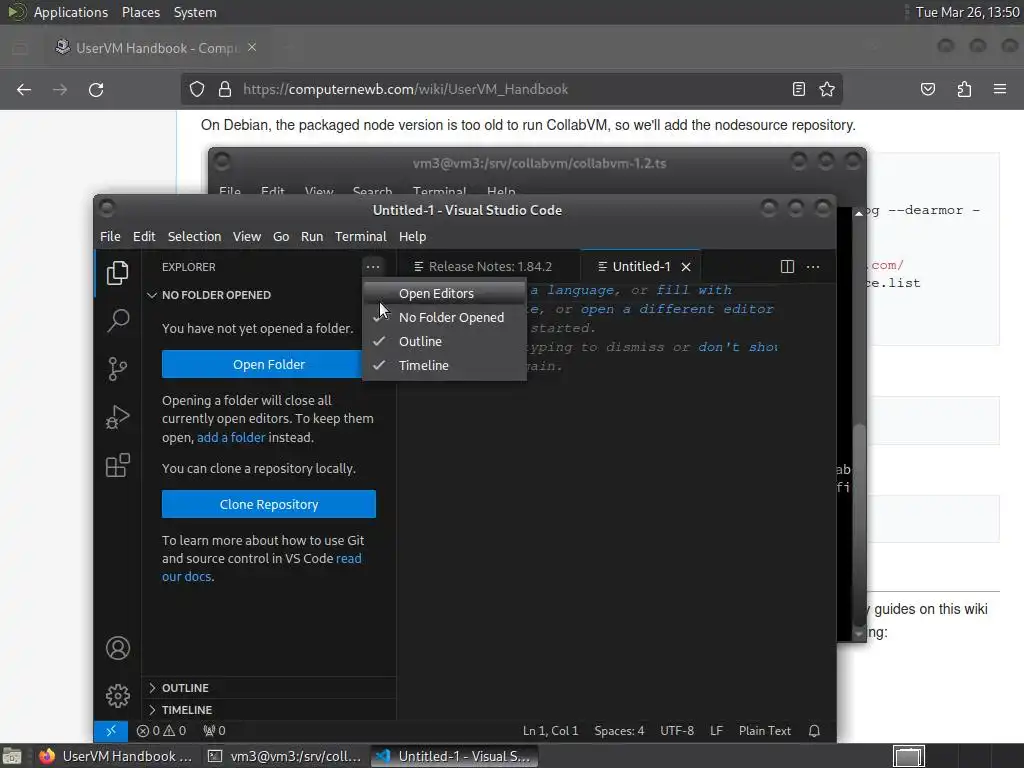Open the Extensions view icon
The width and height of the screenshot is (1024, 768).
click(x=118, y=466)
